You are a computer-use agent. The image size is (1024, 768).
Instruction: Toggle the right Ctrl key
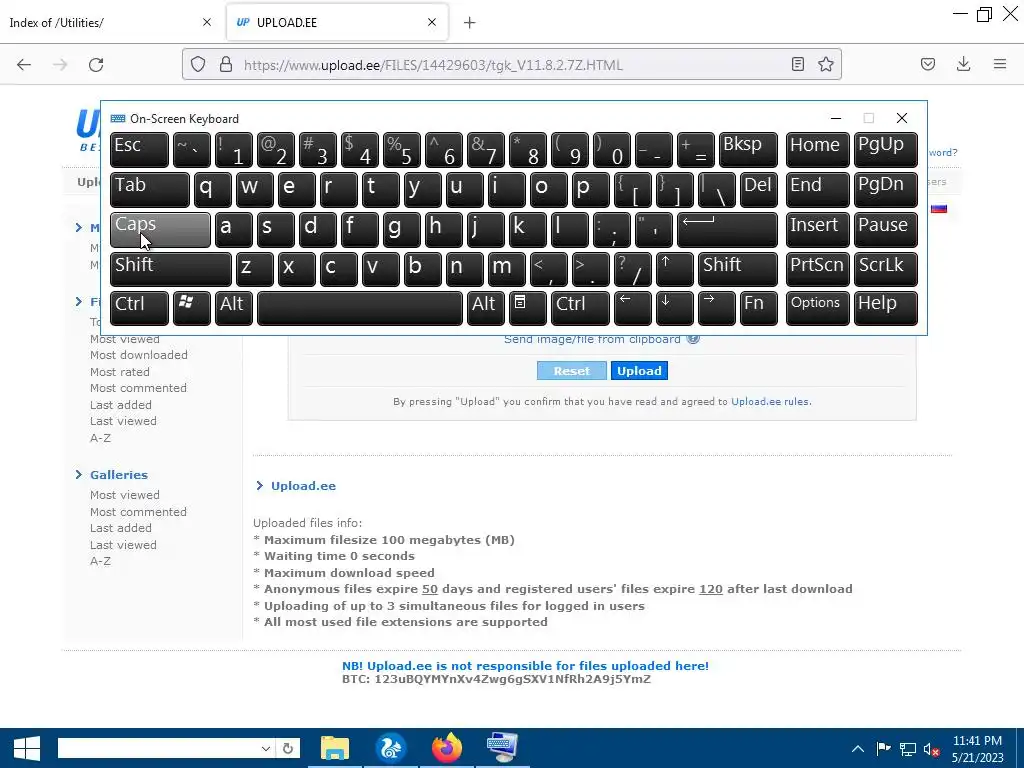click(x=580, y=308)
